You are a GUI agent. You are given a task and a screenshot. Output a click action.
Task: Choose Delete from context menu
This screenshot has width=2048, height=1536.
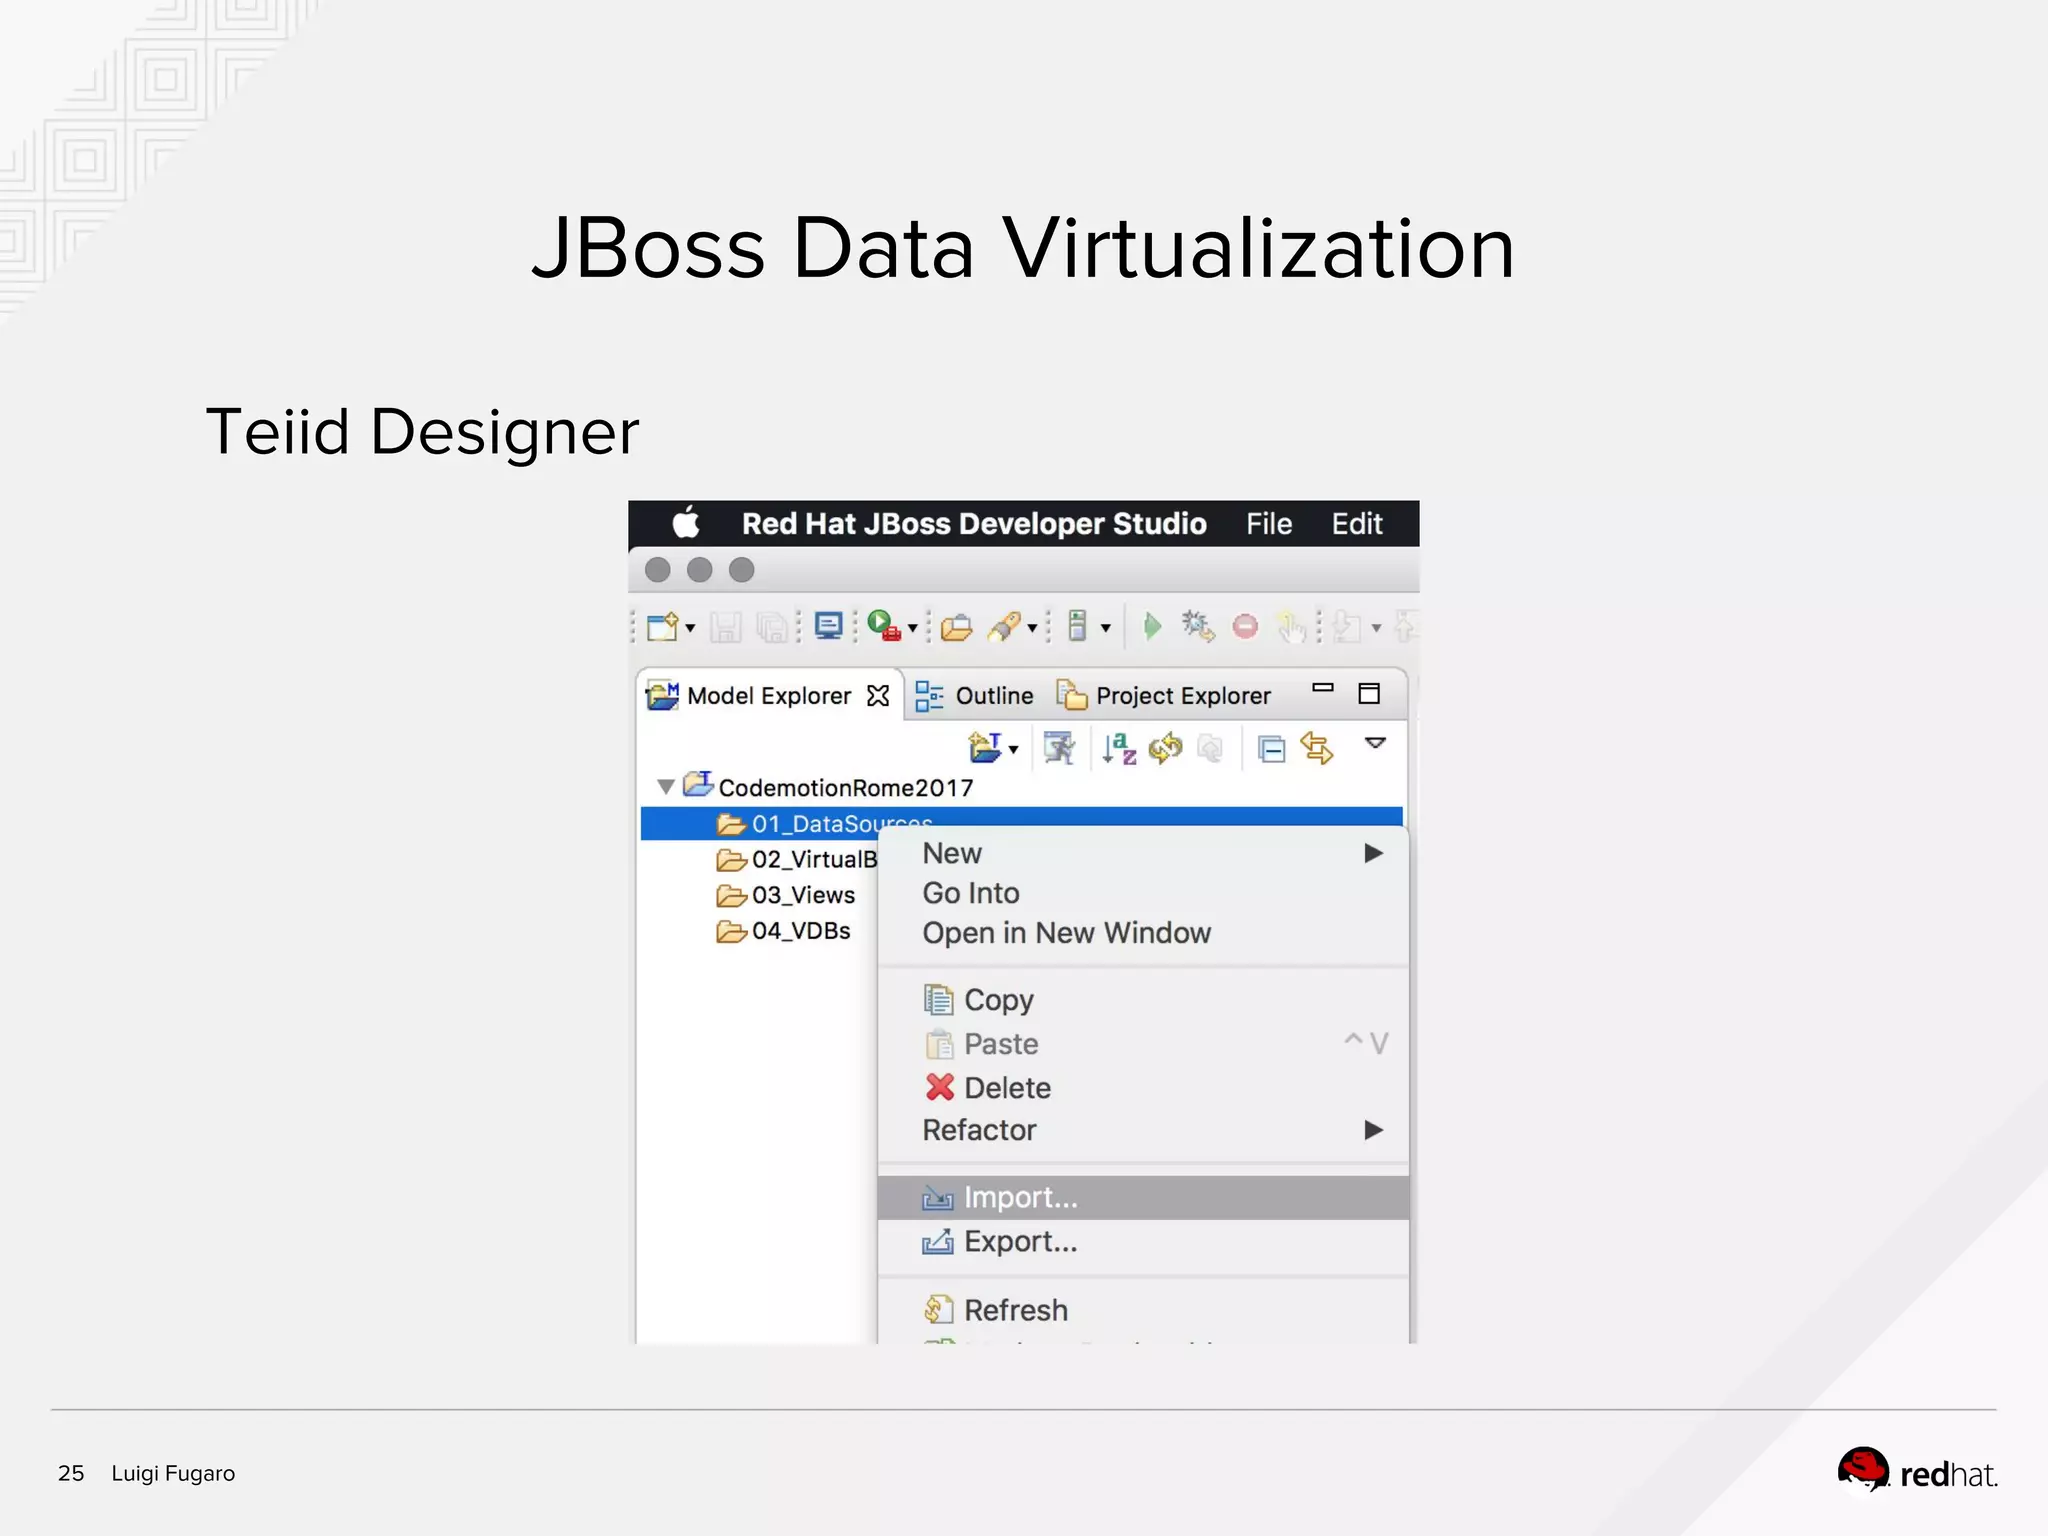[x=1143, y=1087]
